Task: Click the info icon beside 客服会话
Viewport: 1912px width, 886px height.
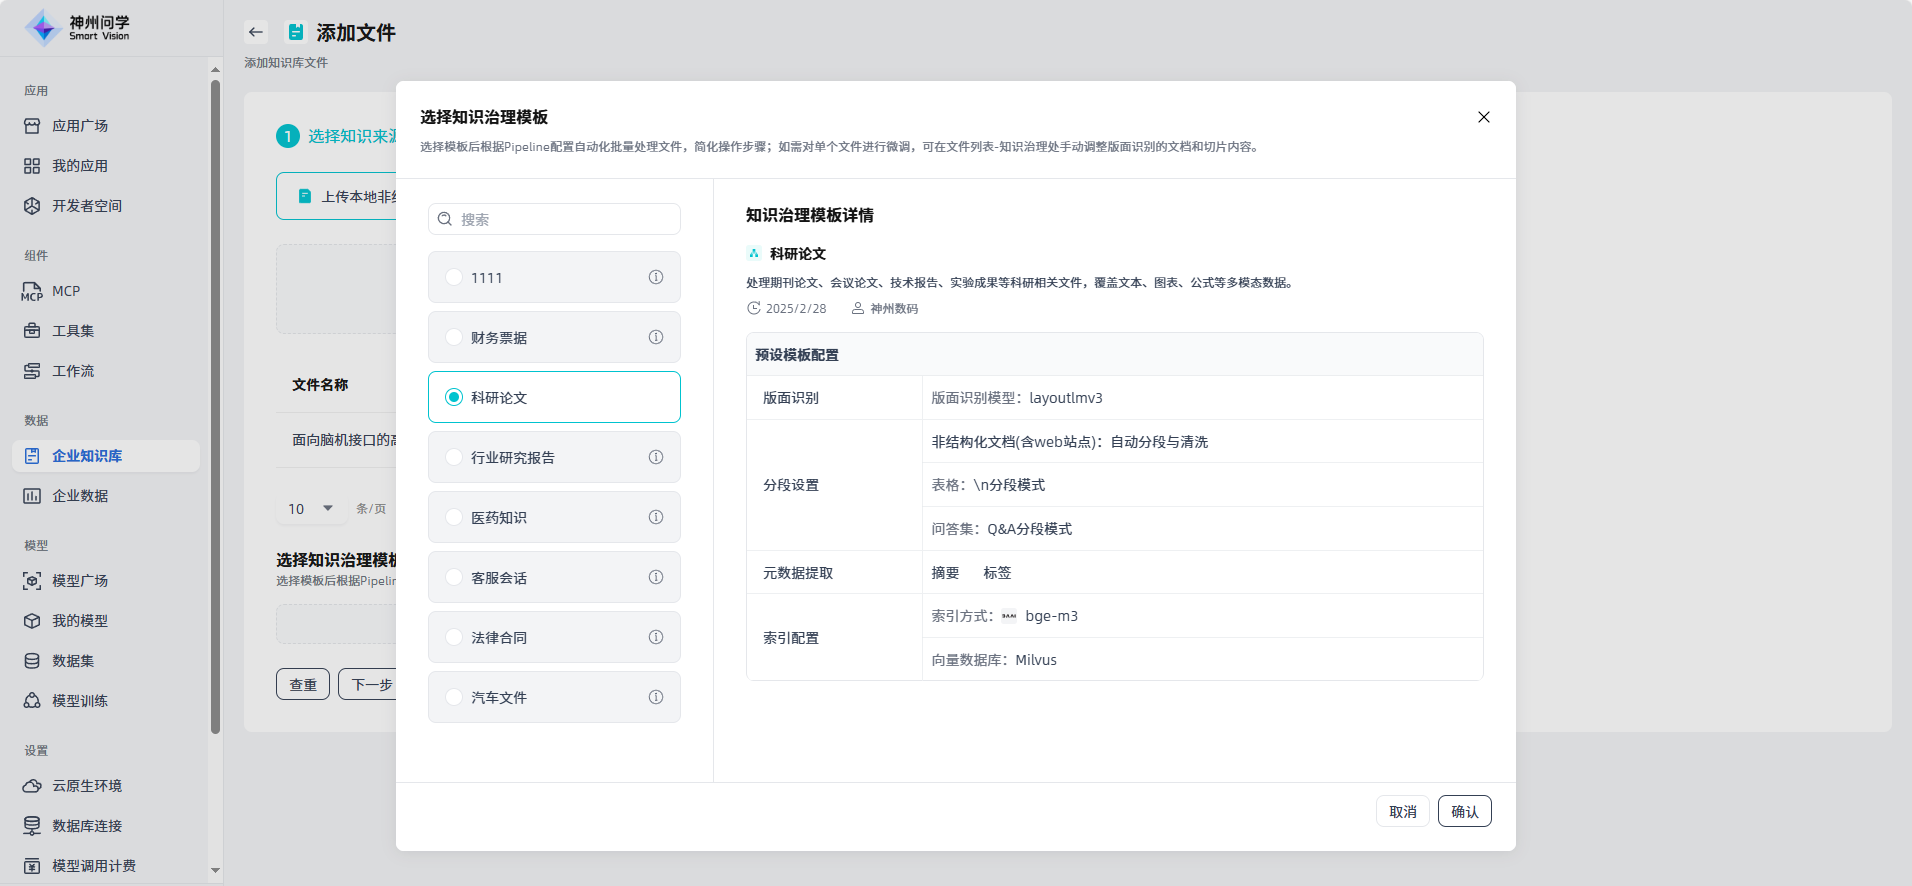Action: (656, 577)
